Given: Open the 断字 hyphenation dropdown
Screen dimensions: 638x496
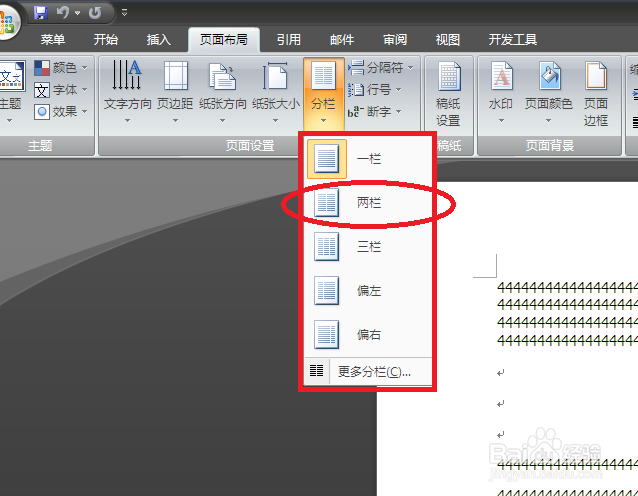Looking at the screenshot, I should tap(374, 111).
